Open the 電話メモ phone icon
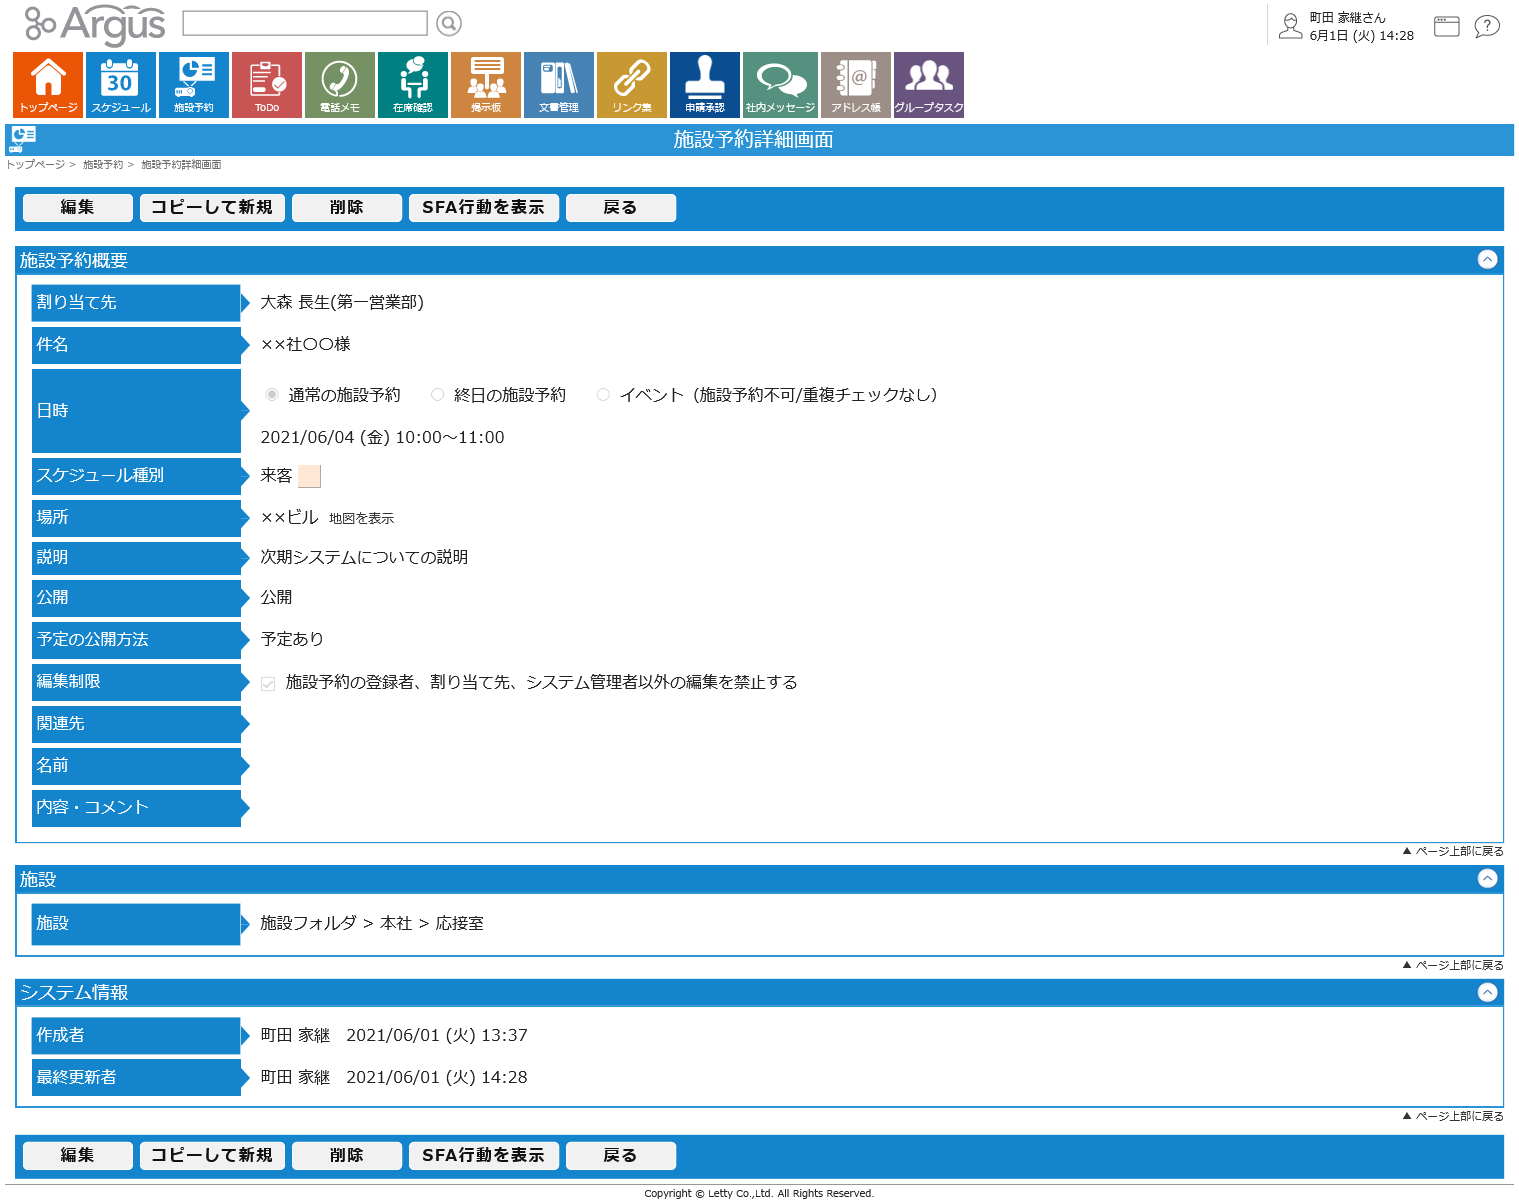The image size is (1519, 1203). click(340, 85)
